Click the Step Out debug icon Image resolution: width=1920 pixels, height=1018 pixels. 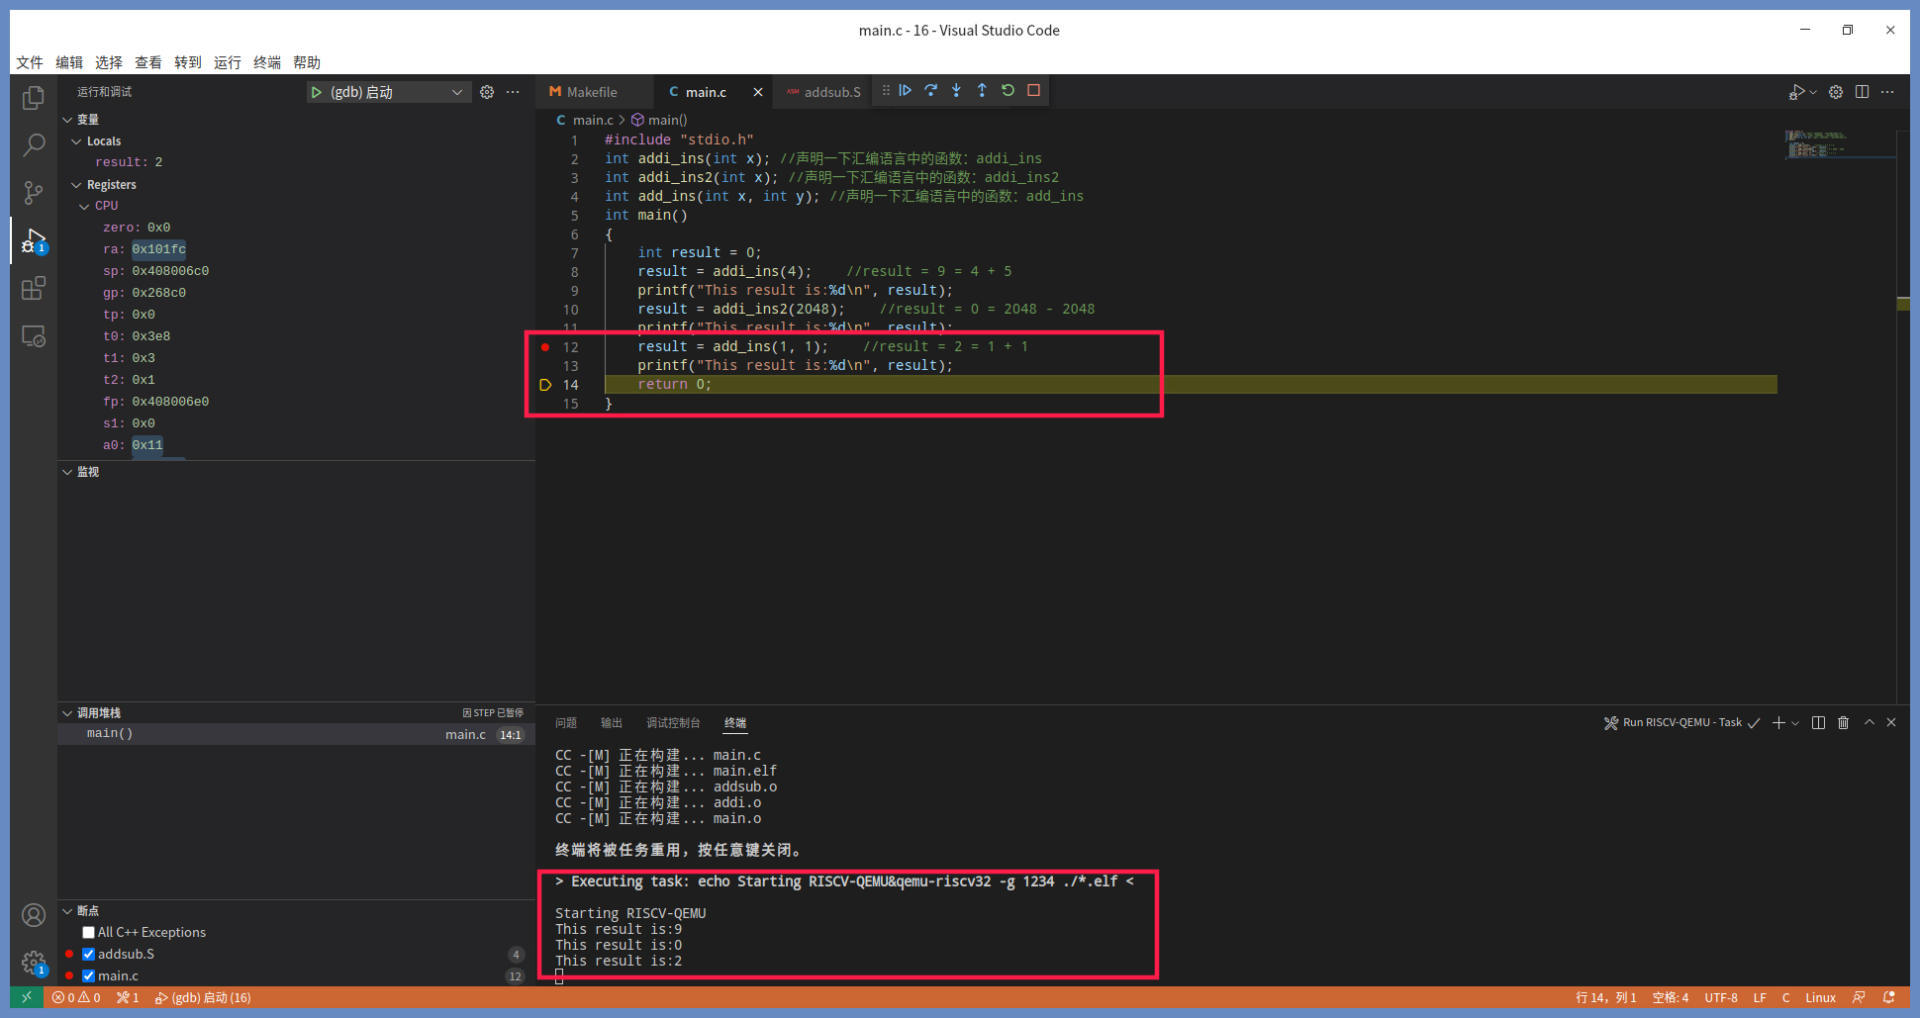(982, 91)
